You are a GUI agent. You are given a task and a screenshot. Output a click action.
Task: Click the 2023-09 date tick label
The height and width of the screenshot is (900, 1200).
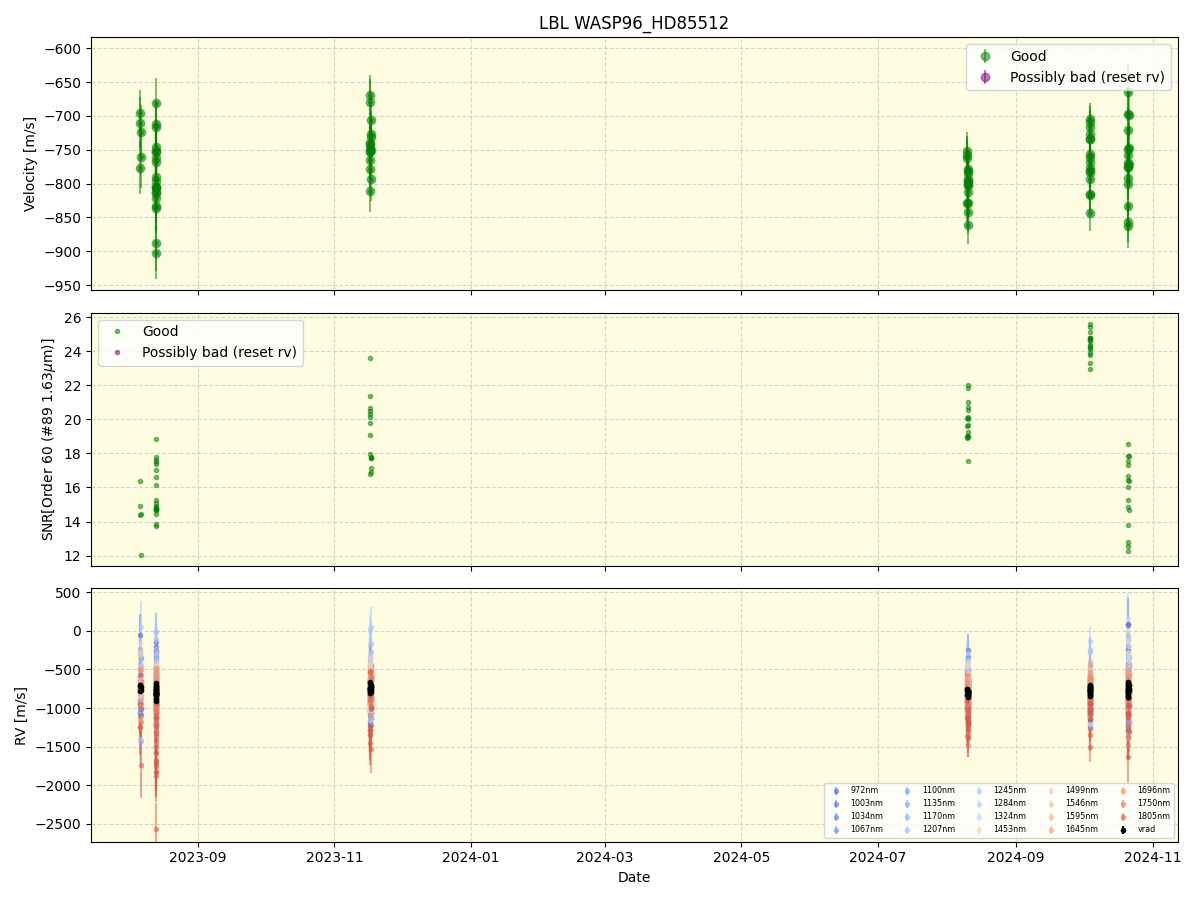tap(198, 857)
